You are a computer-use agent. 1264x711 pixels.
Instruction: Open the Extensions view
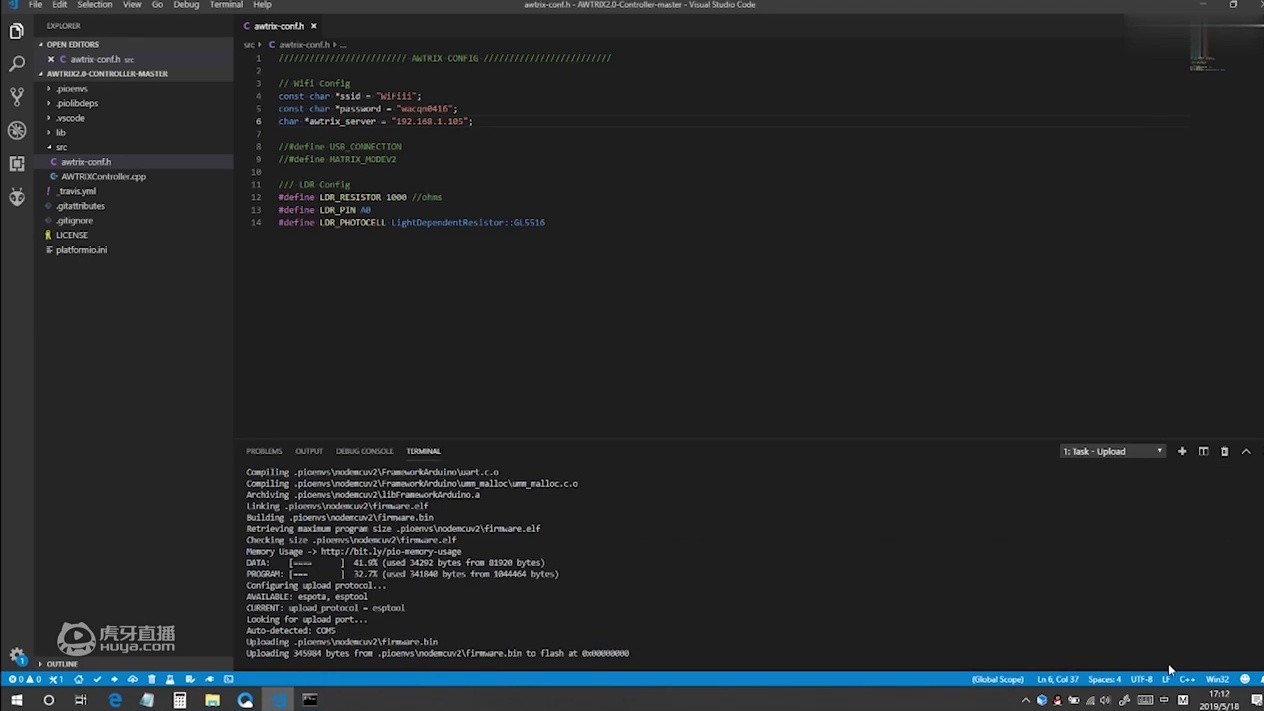tap(17, 163)
